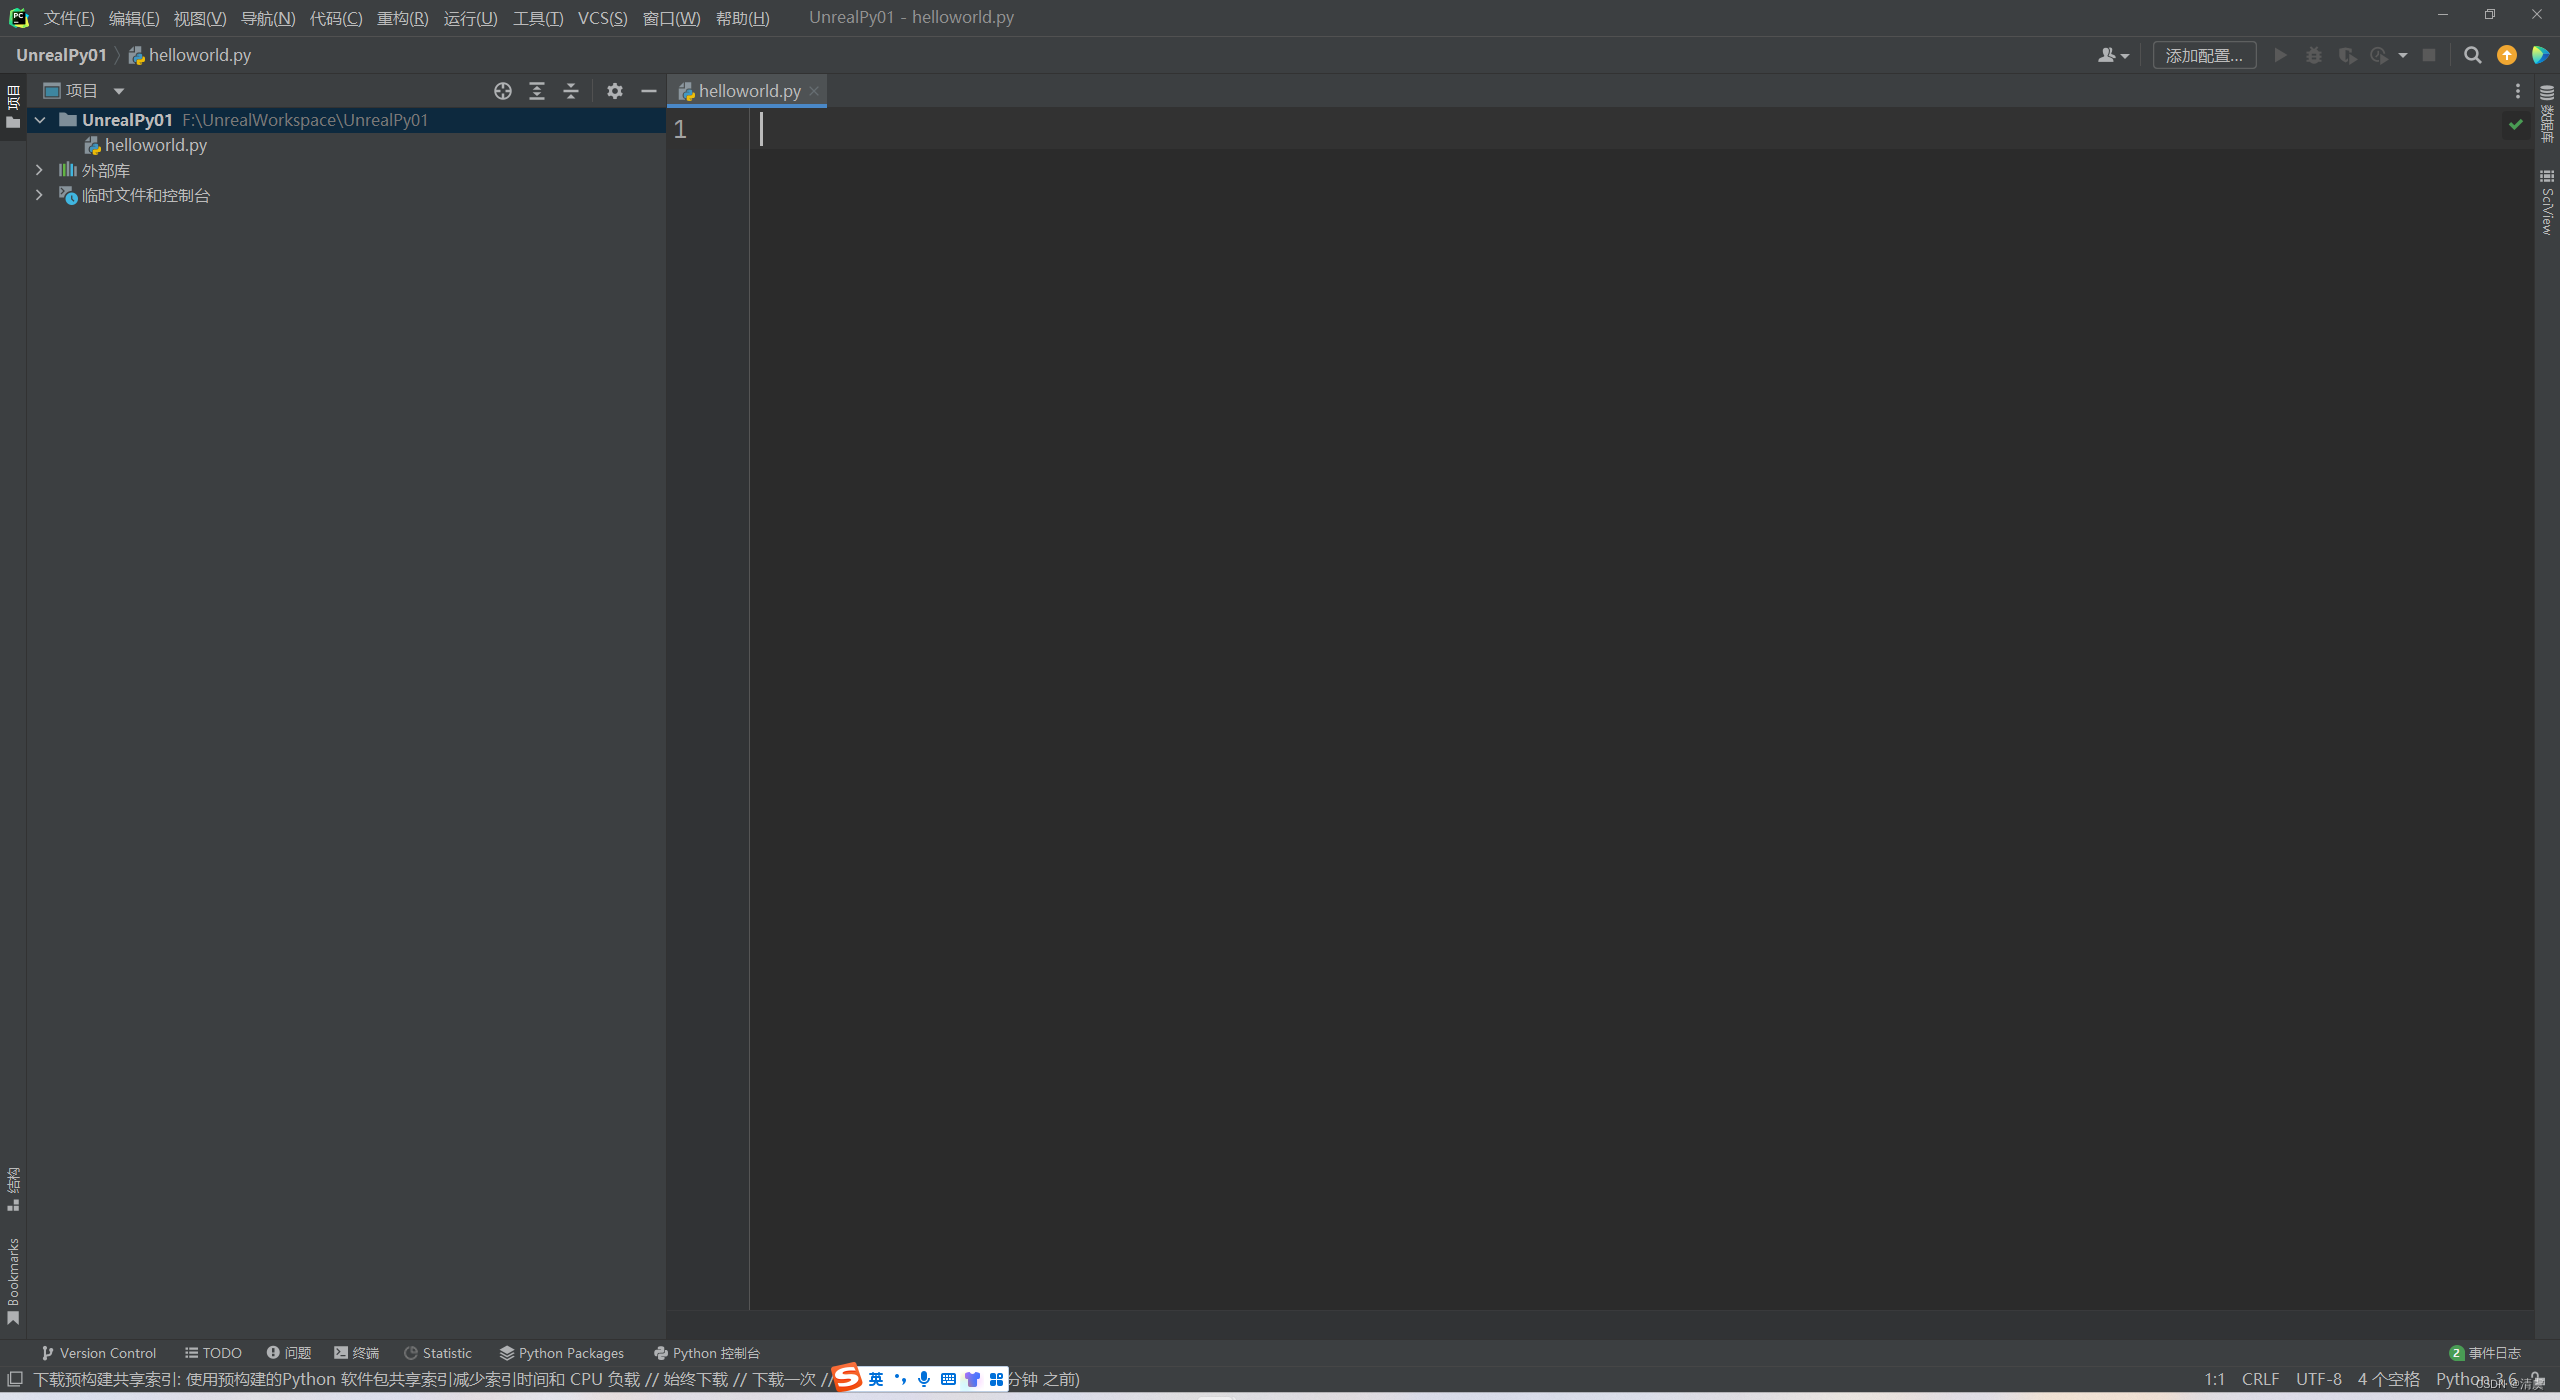Viewport: 2560px width, 1400px height.
Task: Click the UTF-8 encoding status item
Action: point(2320,1378)
